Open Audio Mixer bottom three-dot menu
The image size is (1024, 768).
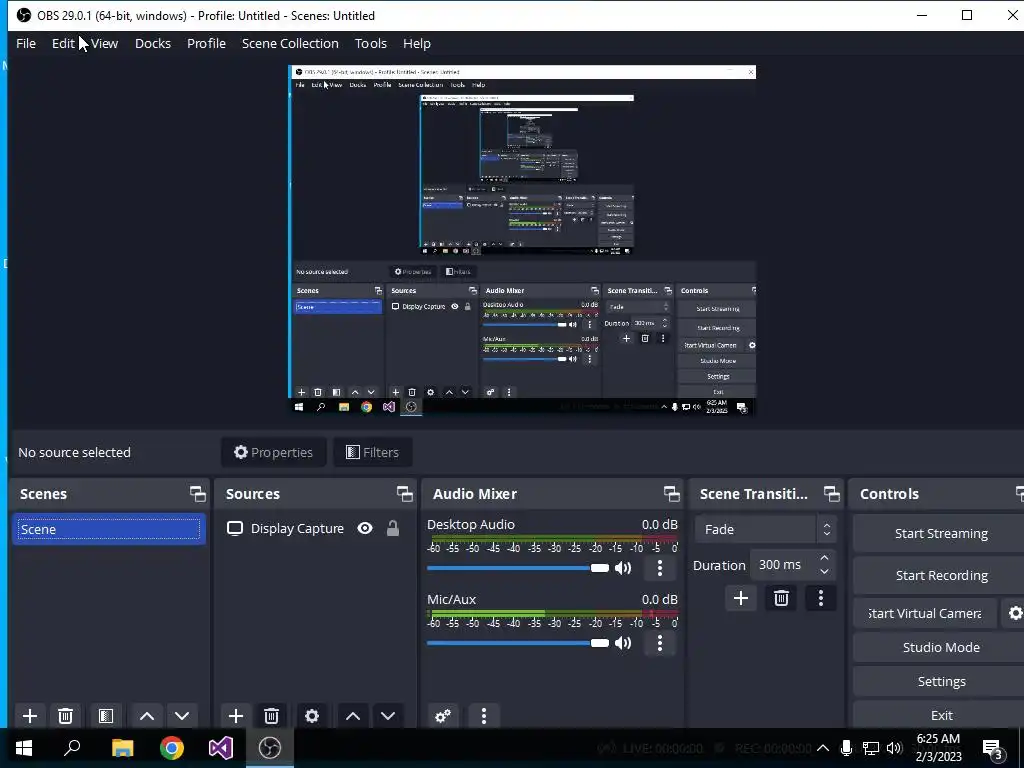point(484,716)
